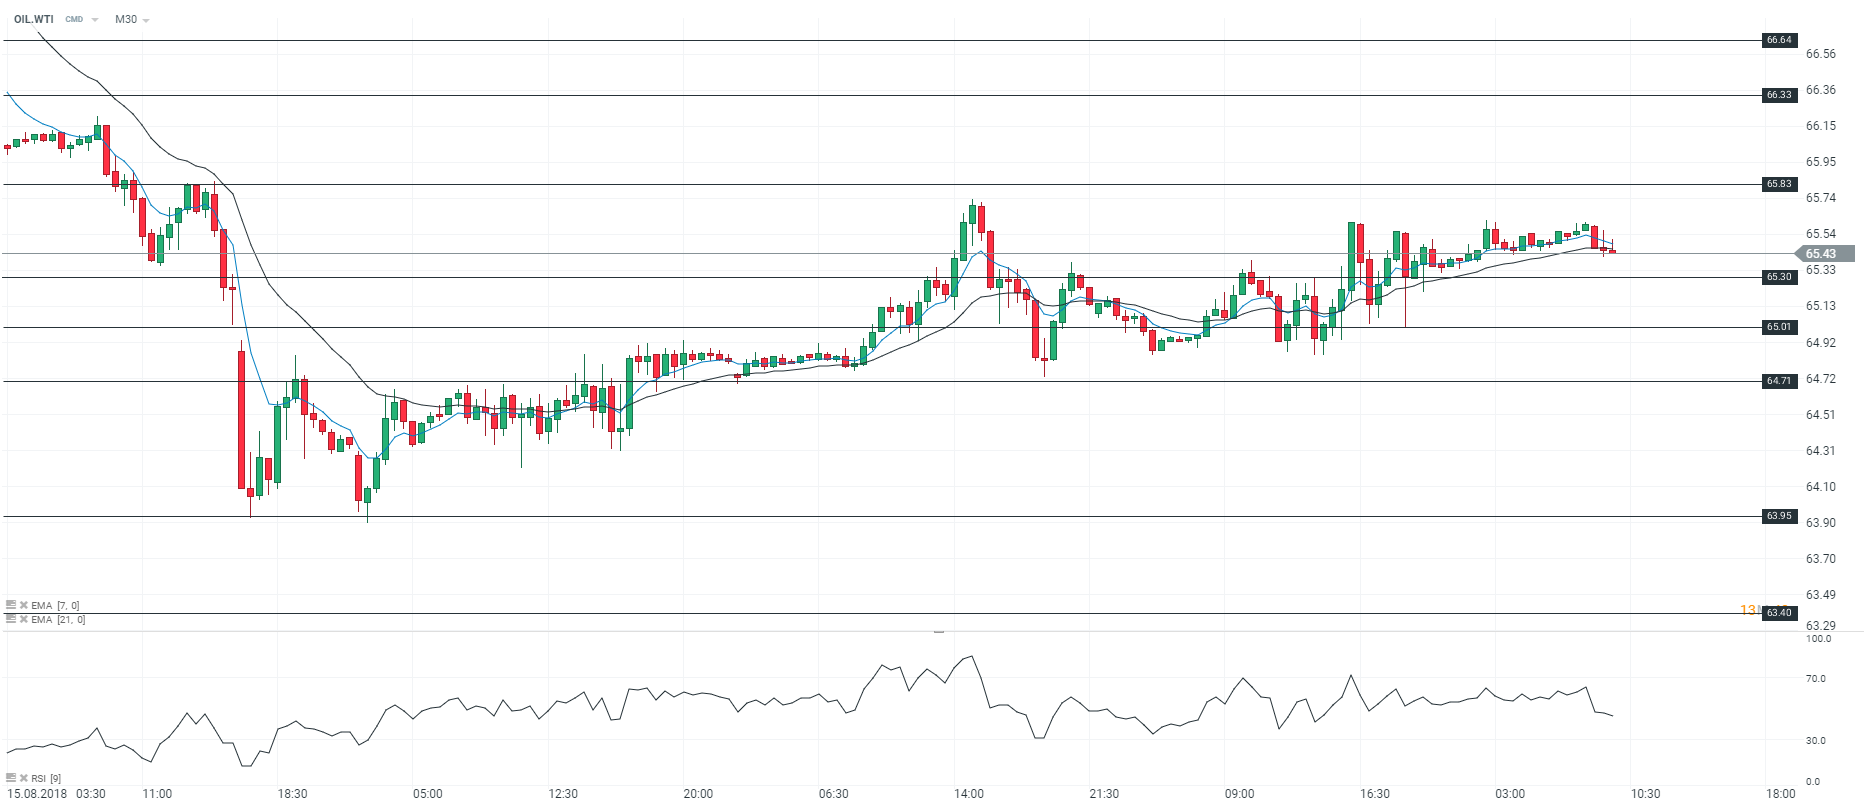Open settings icon for RSI [9]
The height and width of the screenshot is (811, 1866).
point(11,778)
